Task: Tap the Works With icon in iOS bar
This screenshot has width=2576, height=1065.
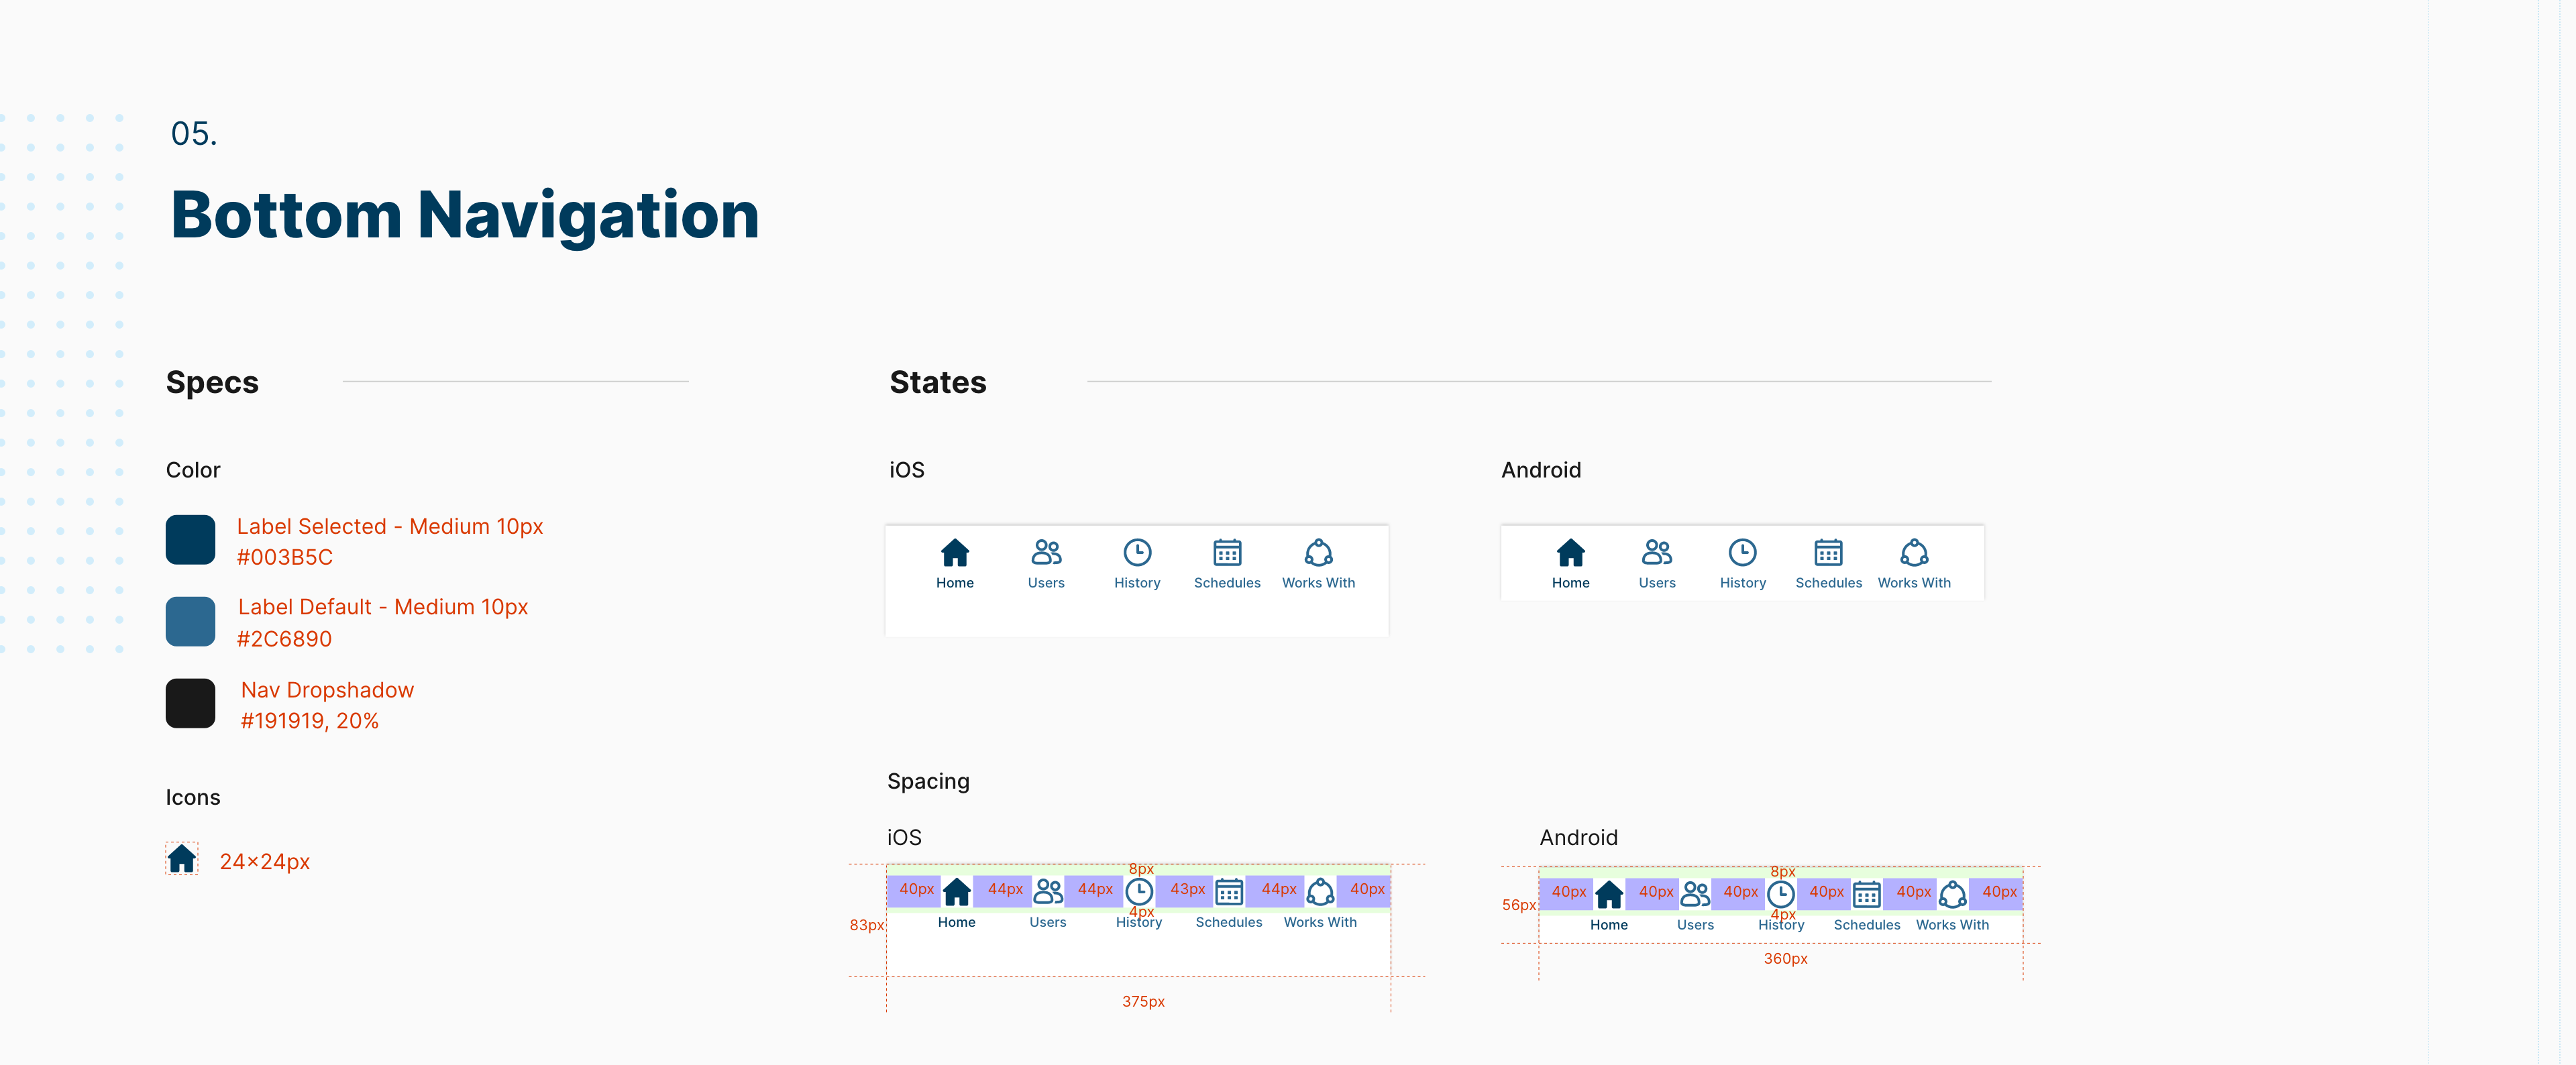Action: (1318, 552)
